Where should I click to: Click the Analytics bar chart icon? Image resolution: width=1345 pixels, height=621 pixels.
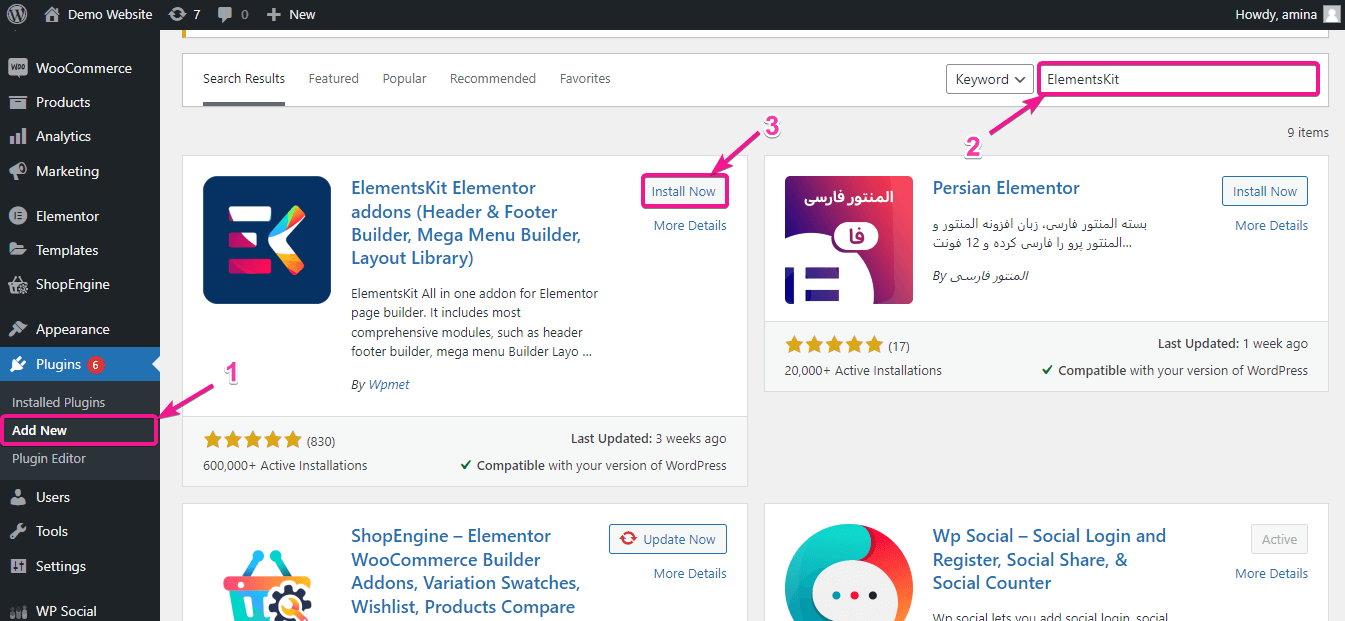click(x=17, y=136)
